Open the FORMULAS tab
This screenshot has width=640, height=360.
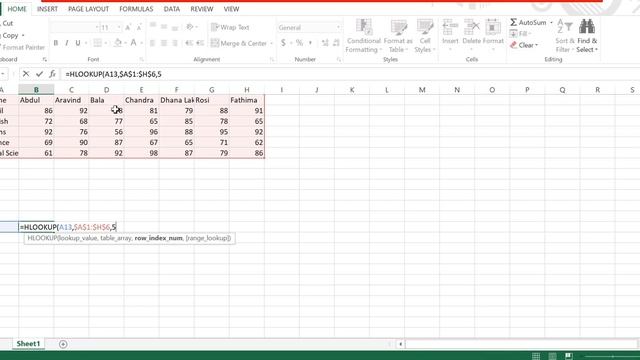tap(136, 9)
